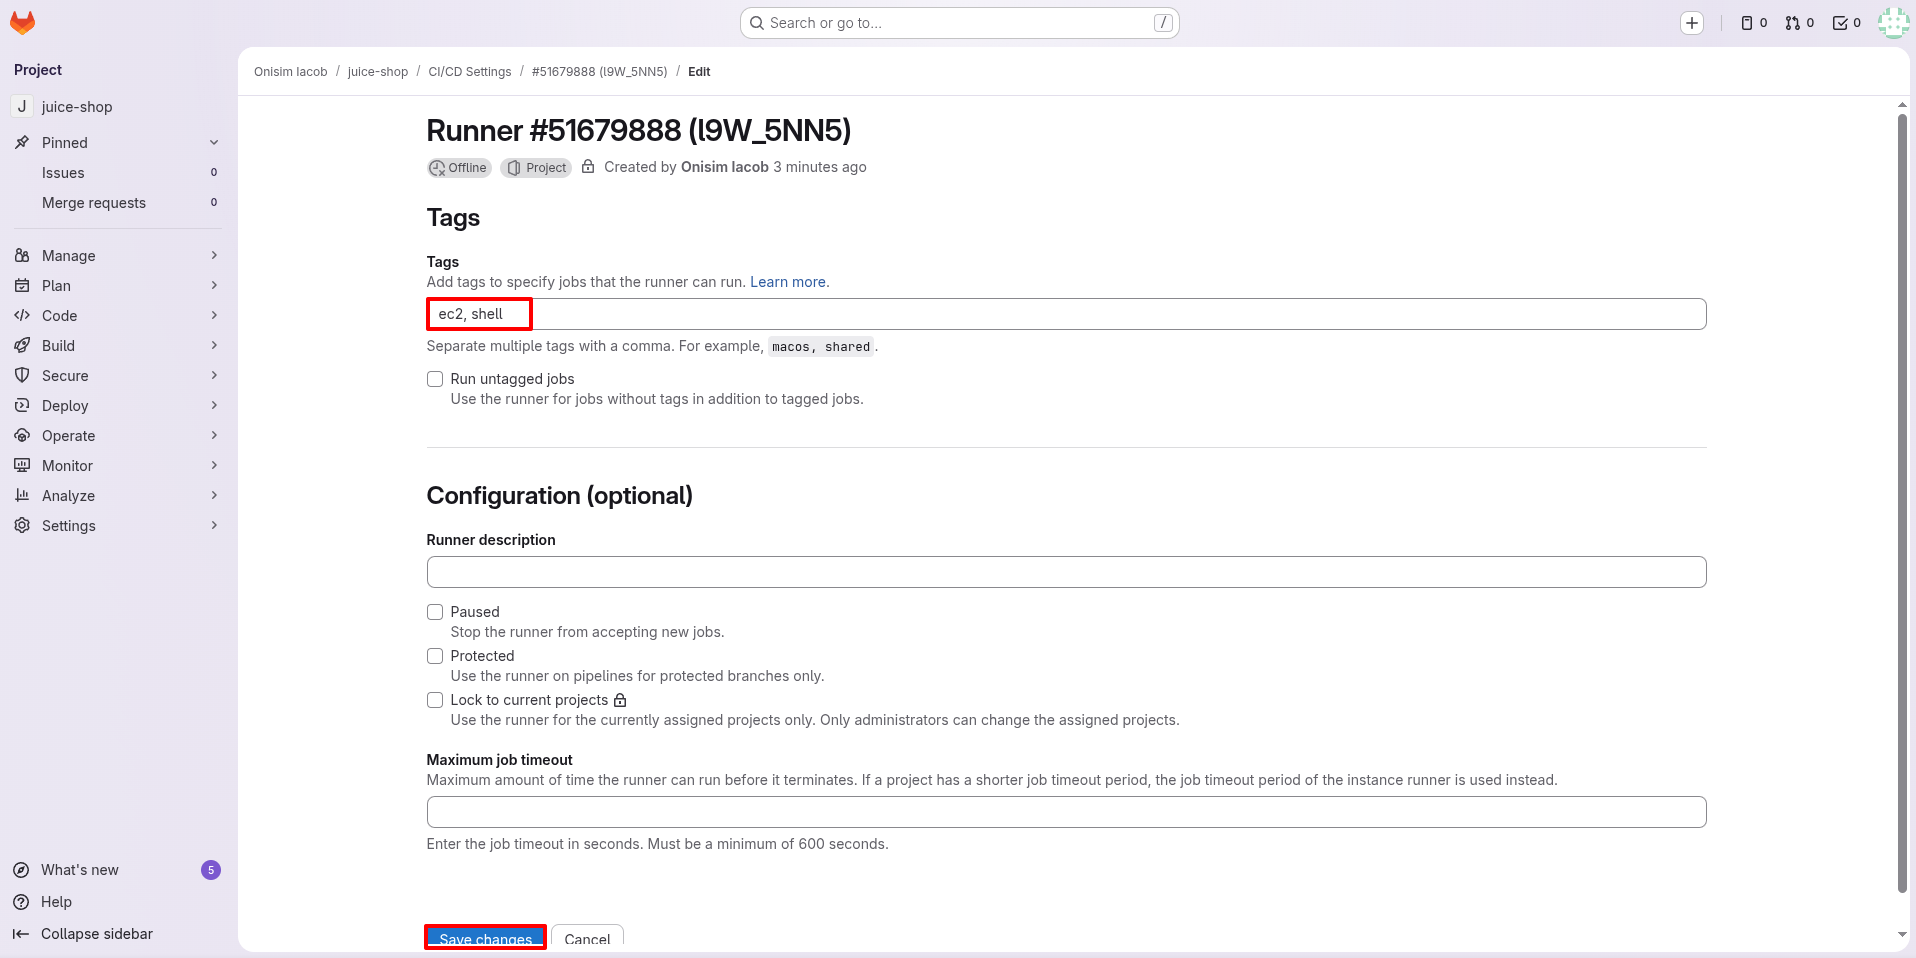Open the Learn more link
The width and height of the screenshot is (1916, 958).
(787, 282)
